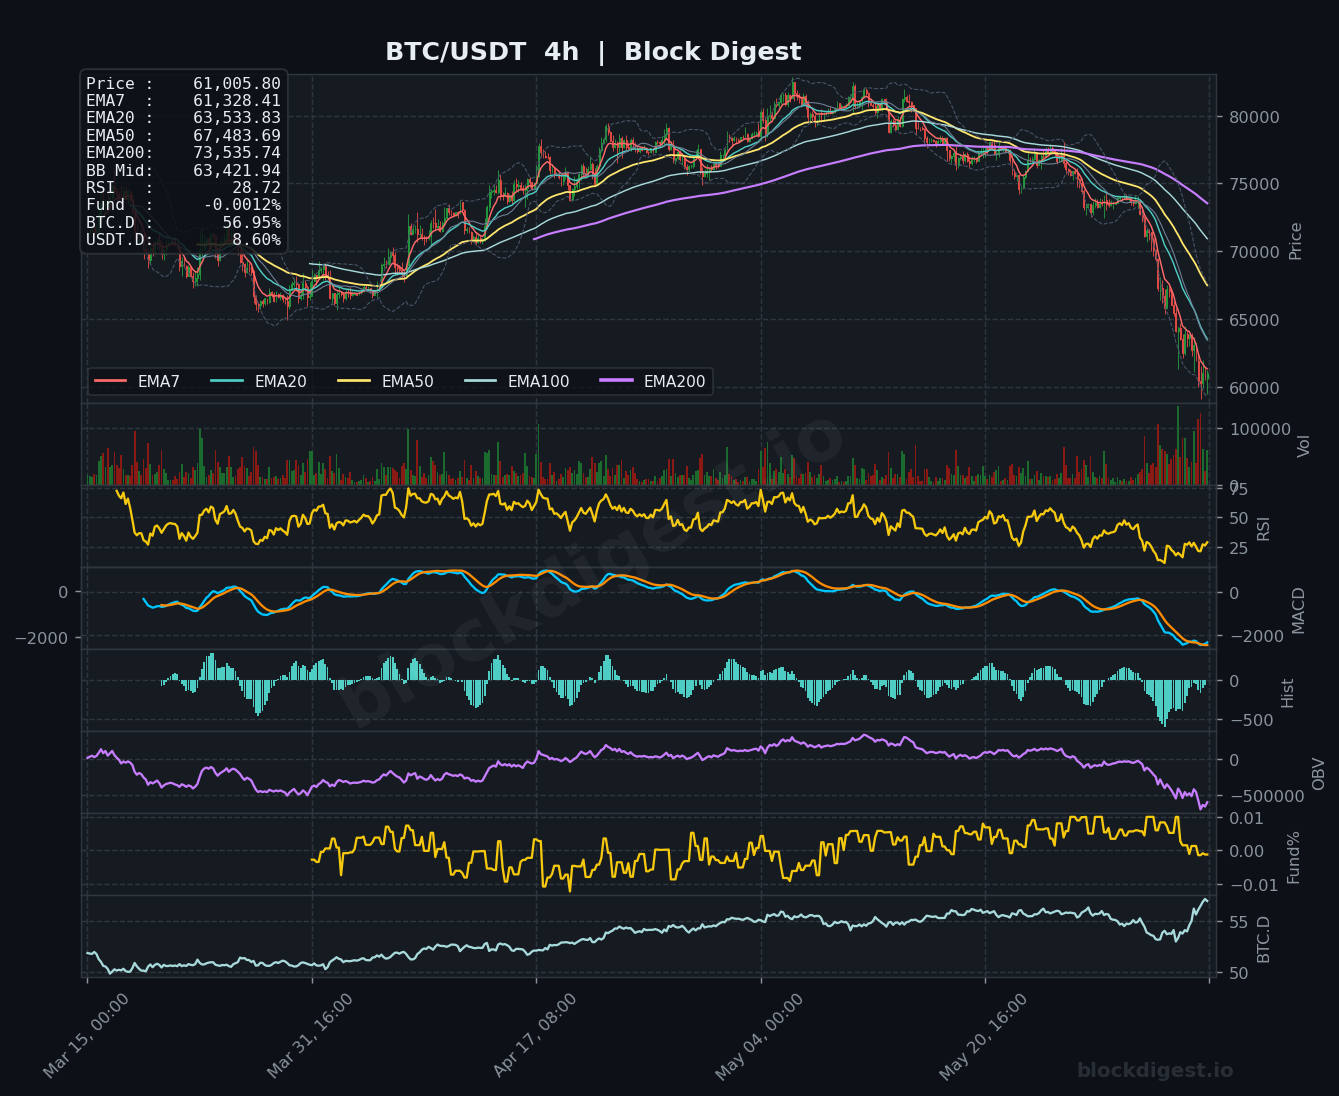Click the Mar 15, 00:00 date label
The width and height of the screenshot is (1339, 1096).
pyautogui.click(x=86, y=1036)
